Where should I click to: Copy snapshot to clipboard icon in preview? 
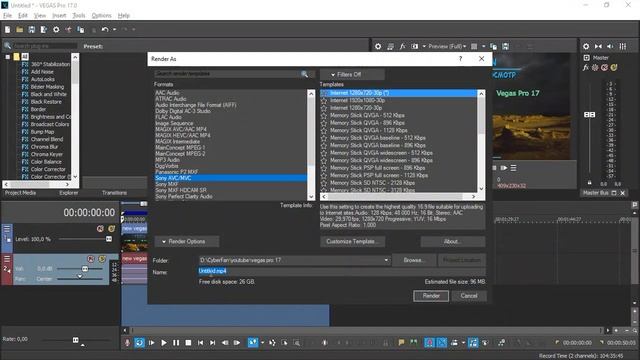point(493,46)
